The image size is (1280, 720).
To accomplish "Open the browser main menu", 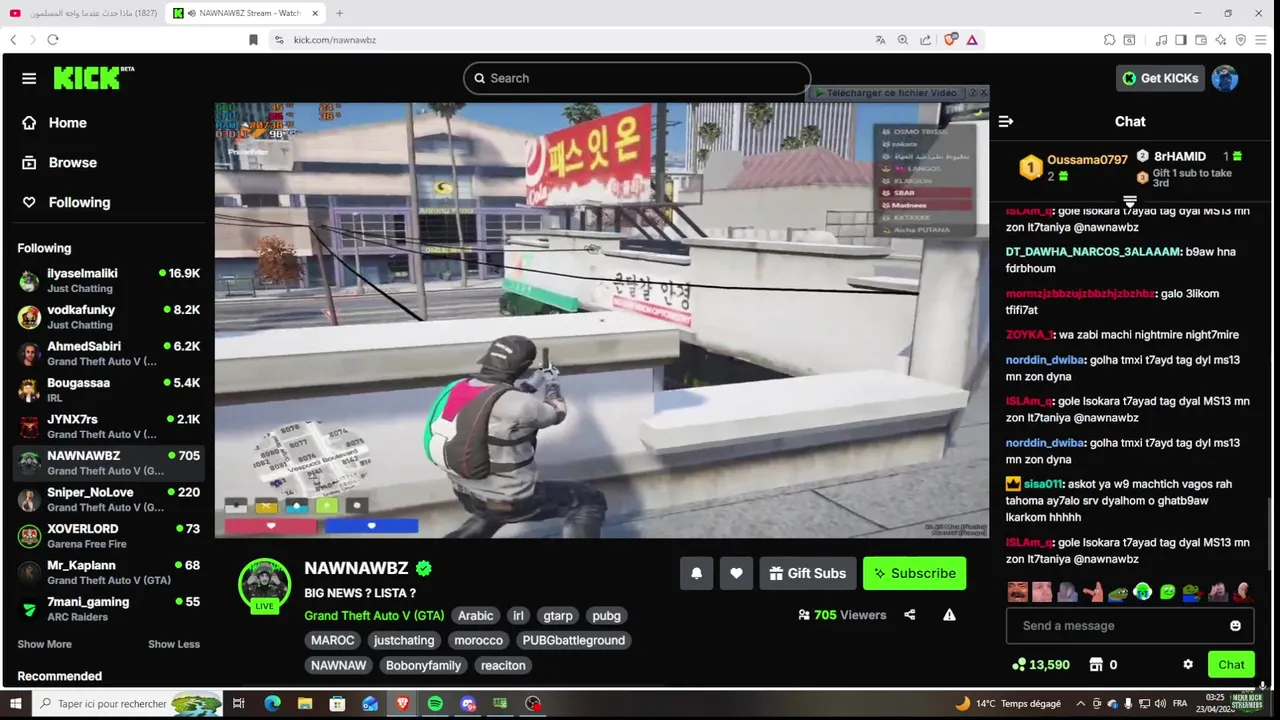I will (1263, 40).
